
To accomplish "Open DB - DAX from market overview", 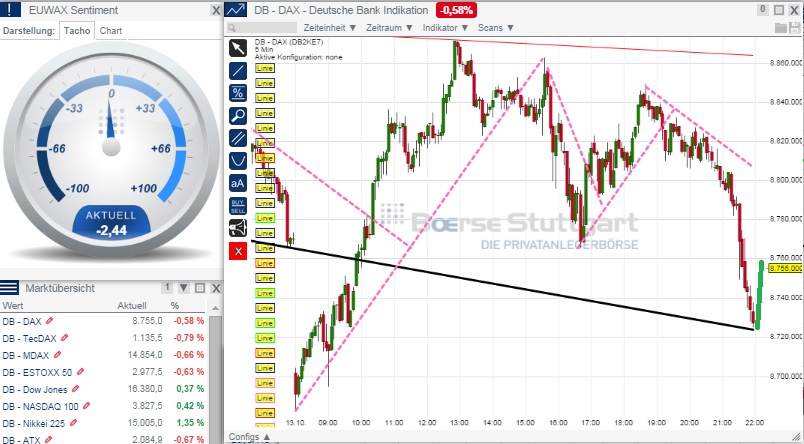I will coord(22,321).
